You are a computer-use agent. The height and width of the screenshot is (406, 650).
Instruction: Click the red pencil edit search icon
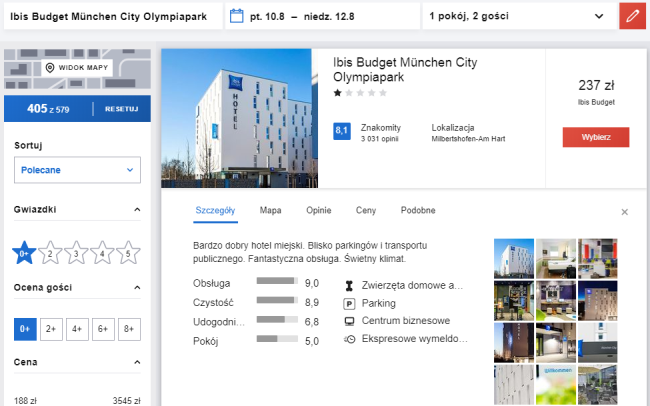click(633, 16)
